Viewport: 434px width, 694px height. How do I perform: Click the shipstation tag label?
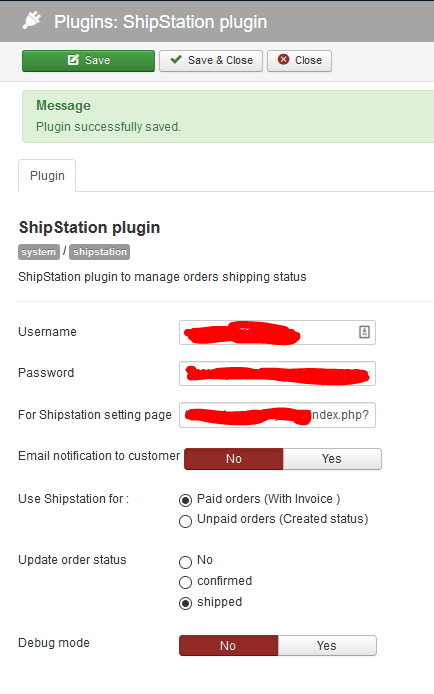pyautogui.click(x=100, y=252)
